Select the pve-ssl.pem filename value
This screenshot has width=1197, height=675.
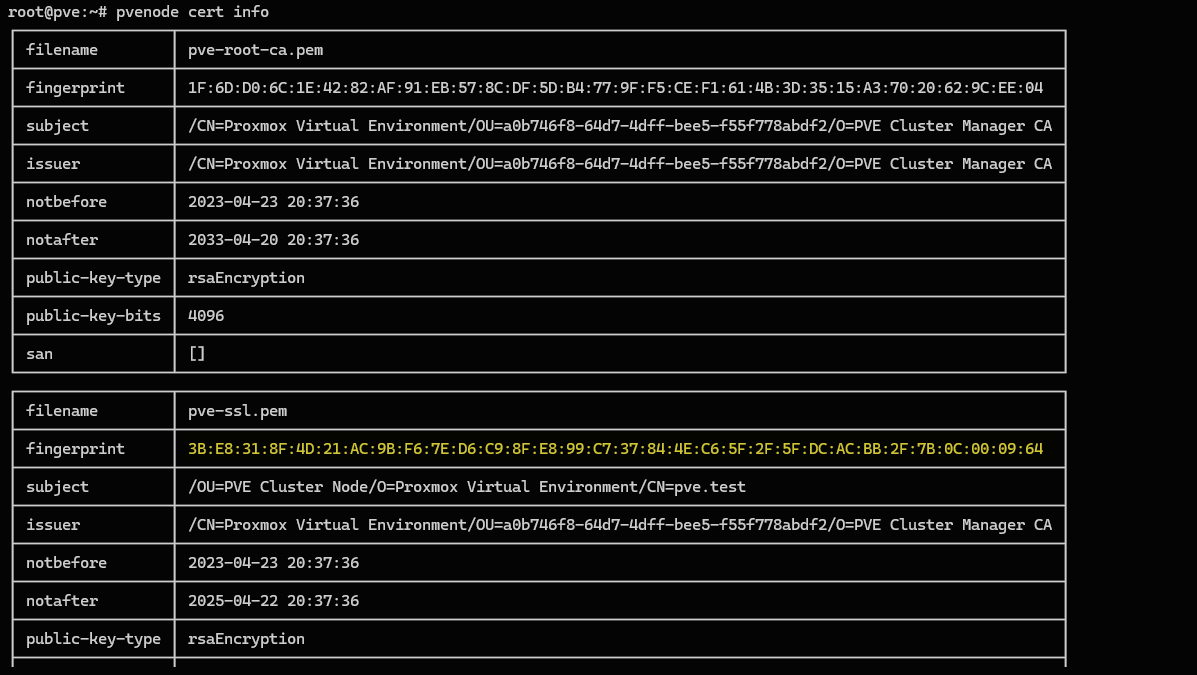[x=237, y=411]
